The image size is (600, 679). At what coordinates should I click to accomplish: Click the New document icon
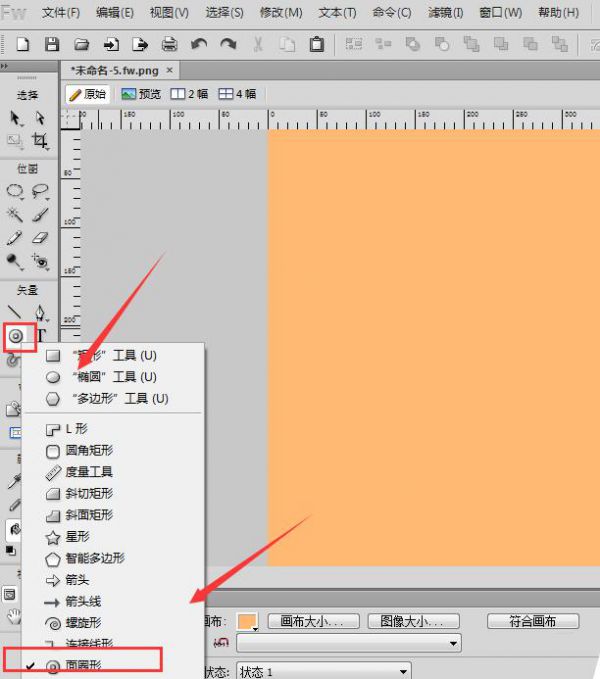pos(23,44)
